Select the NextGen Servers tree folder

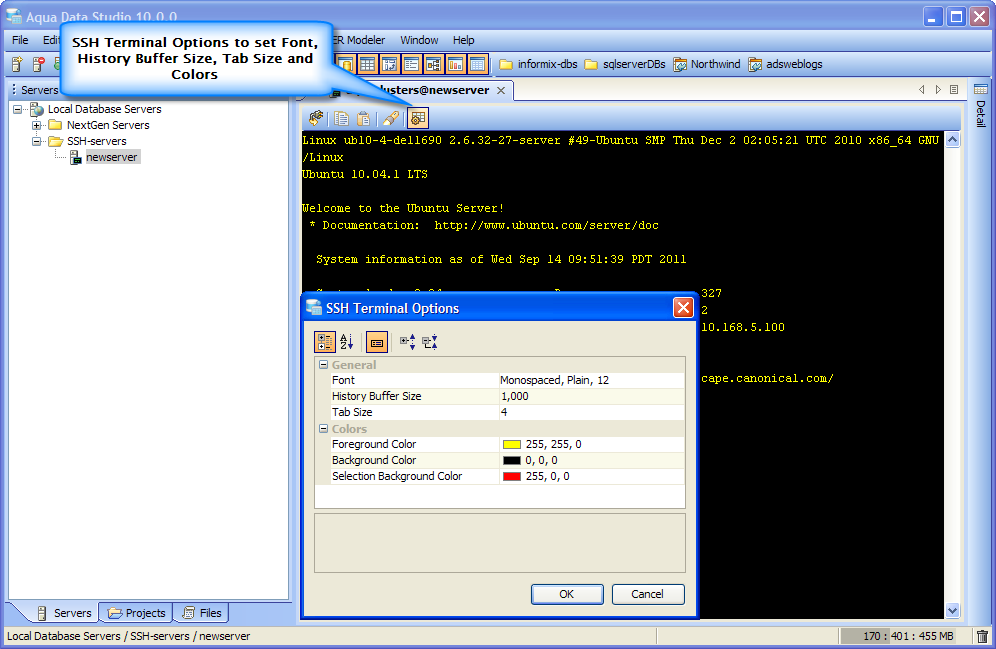pyautogui.click(x=108, y=125)
